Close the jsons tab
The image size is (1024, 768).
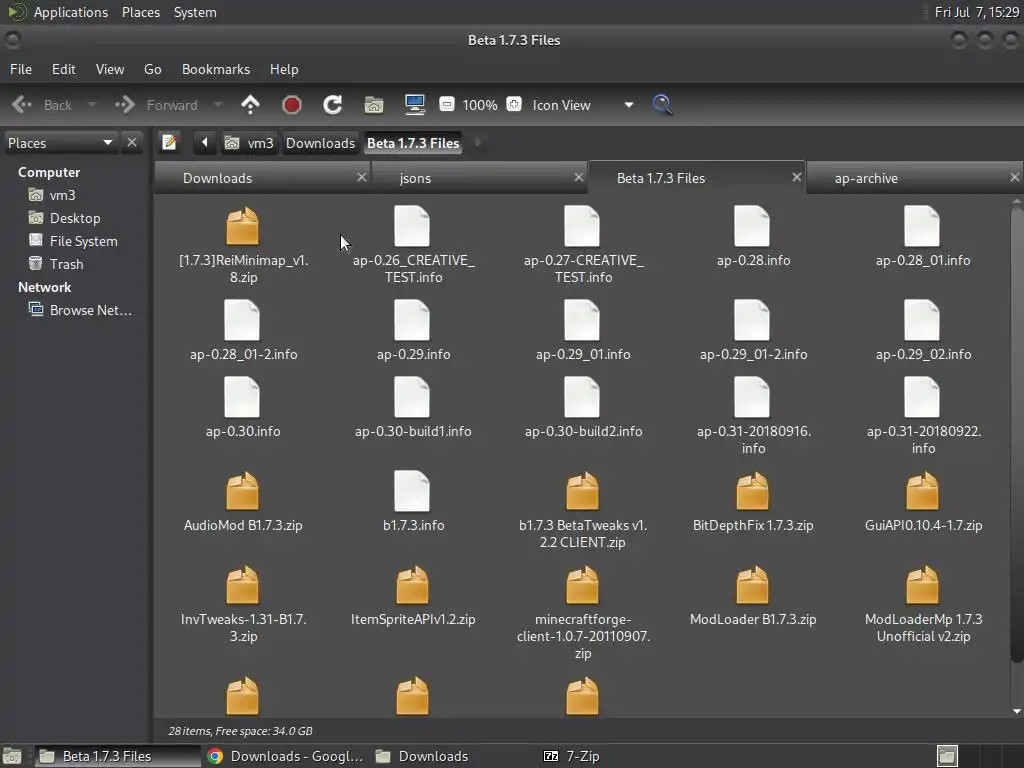[x=579, y=177]
